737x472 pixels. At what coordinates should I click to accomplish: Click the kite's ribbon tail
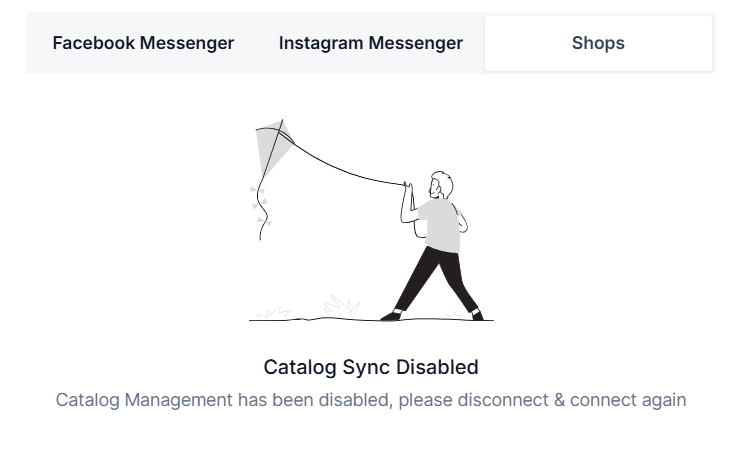[x=260, y=208]
